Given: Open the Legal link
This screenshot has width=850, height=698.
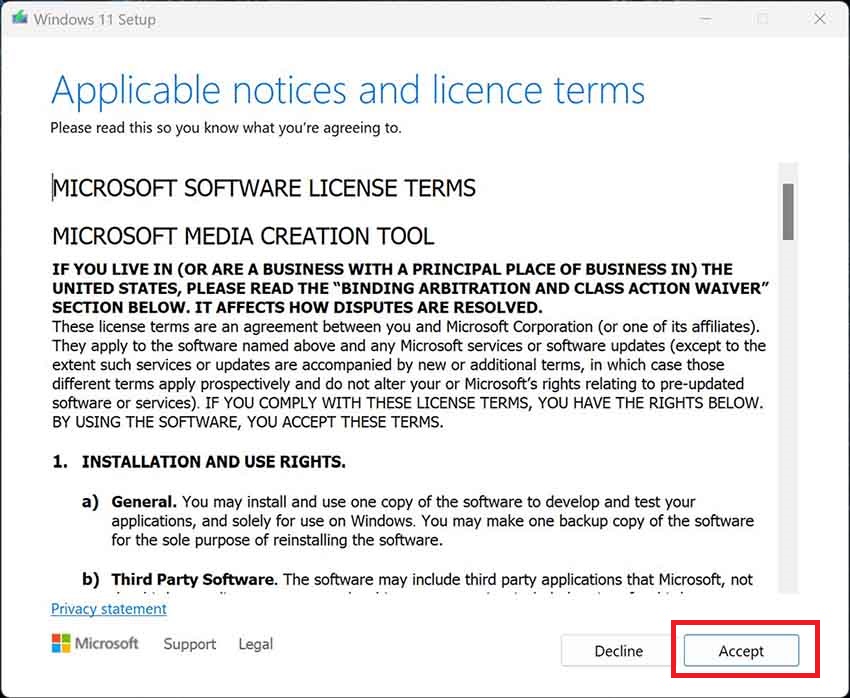Looking at the screenshot, I should [x=255, y=644].
